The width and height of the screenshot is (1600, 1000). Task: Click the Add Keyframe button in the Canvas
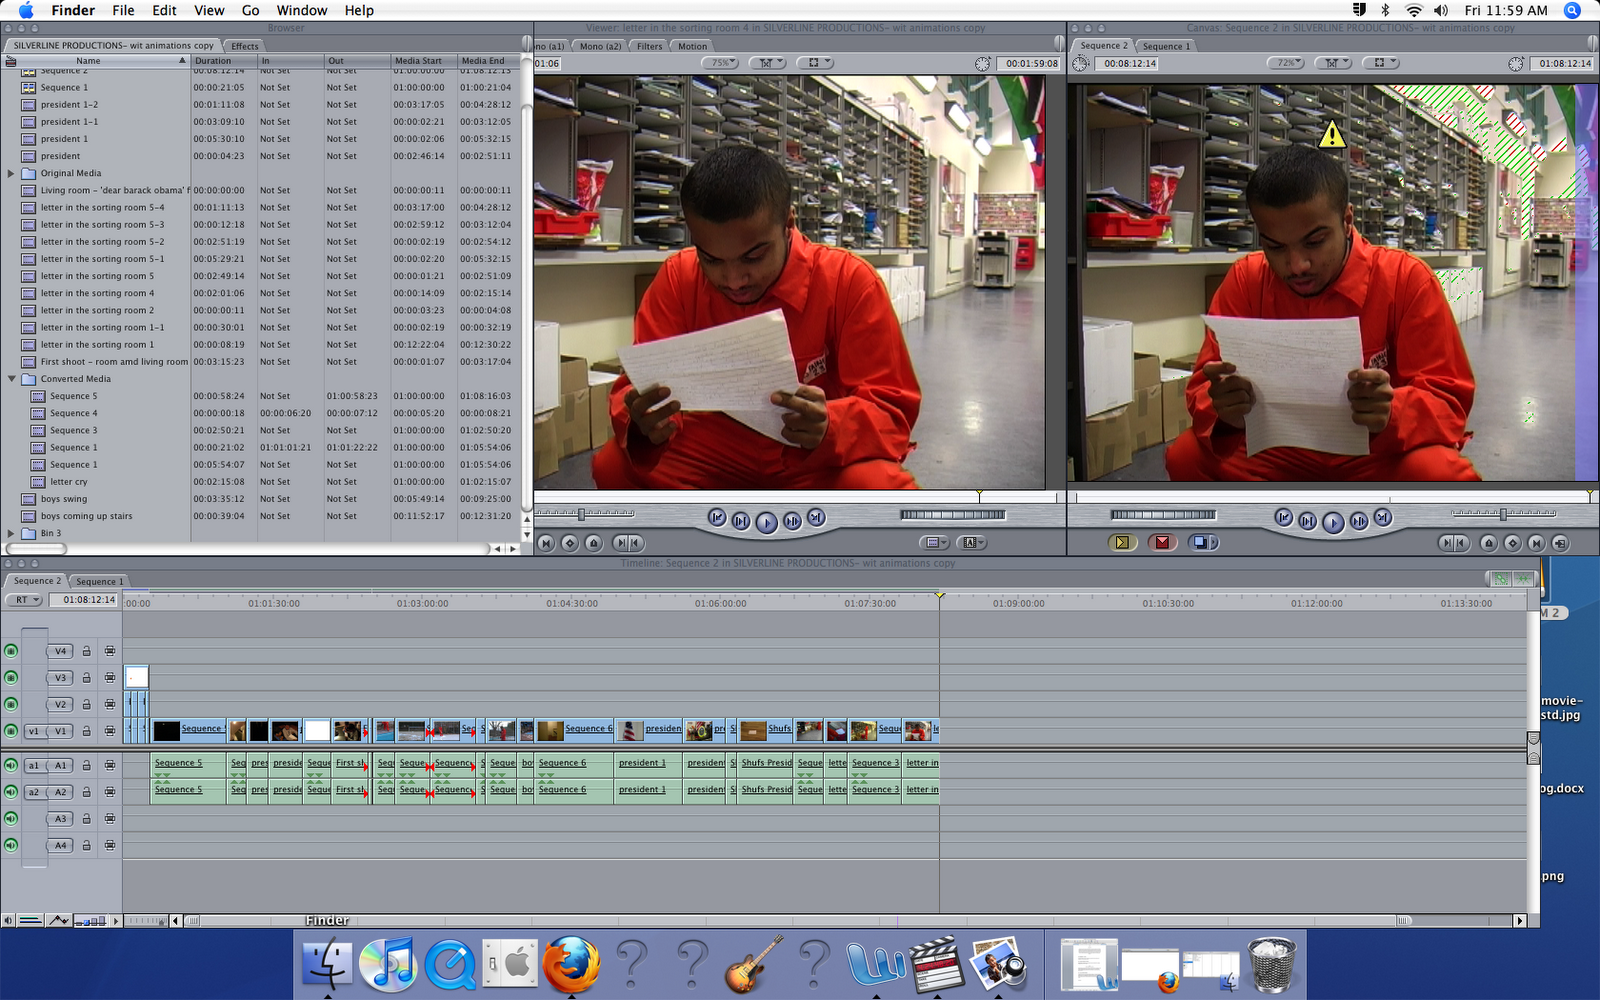pos(1513,543)
